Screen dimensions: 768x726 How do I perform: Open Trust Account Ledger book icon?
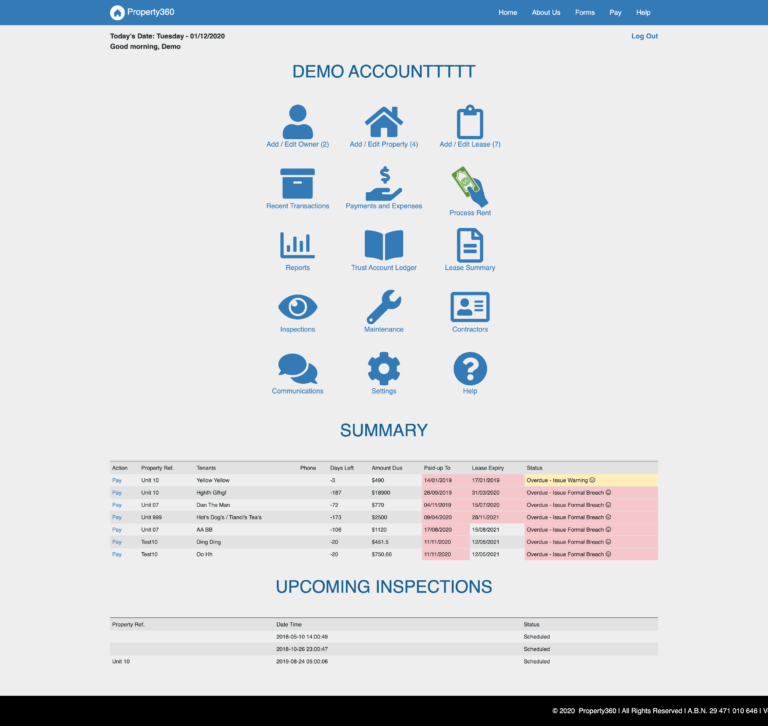point(384,245)
